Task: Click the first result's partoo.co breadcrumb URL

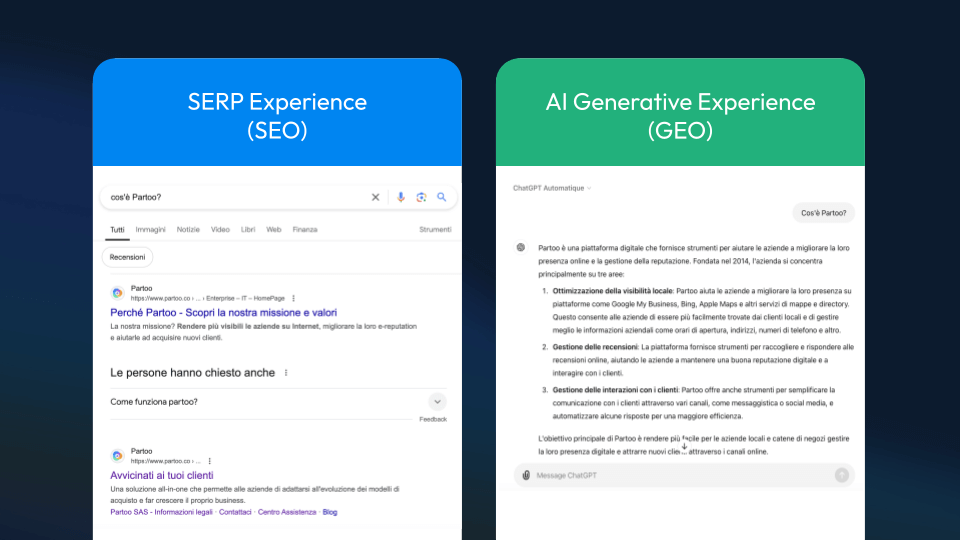Action: coord(208,298)
